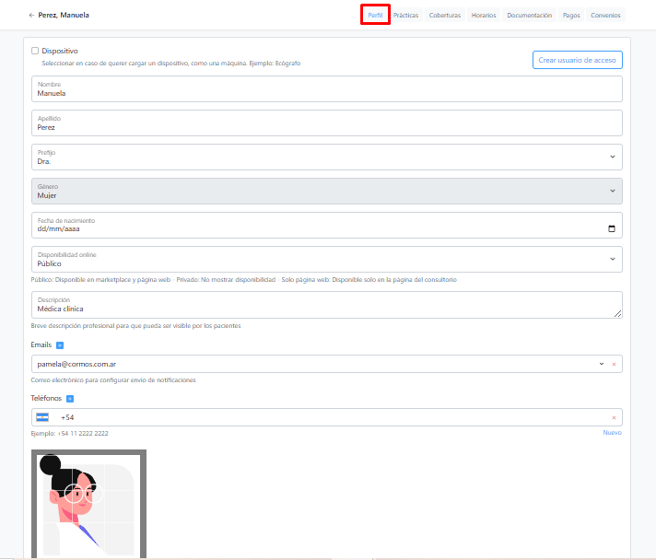Click the Fecha de nacimiento date field

(x=327, y=225)
